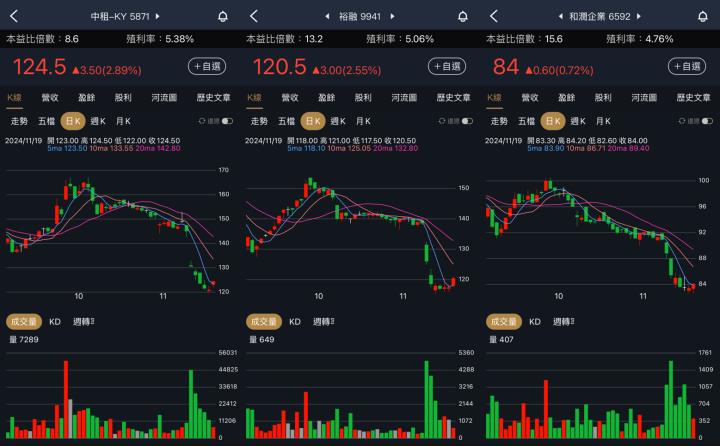Screen dimensions: 720x446
Task: Select K線 tab in 裕融 panel
Action: click(x=254, y=97)
